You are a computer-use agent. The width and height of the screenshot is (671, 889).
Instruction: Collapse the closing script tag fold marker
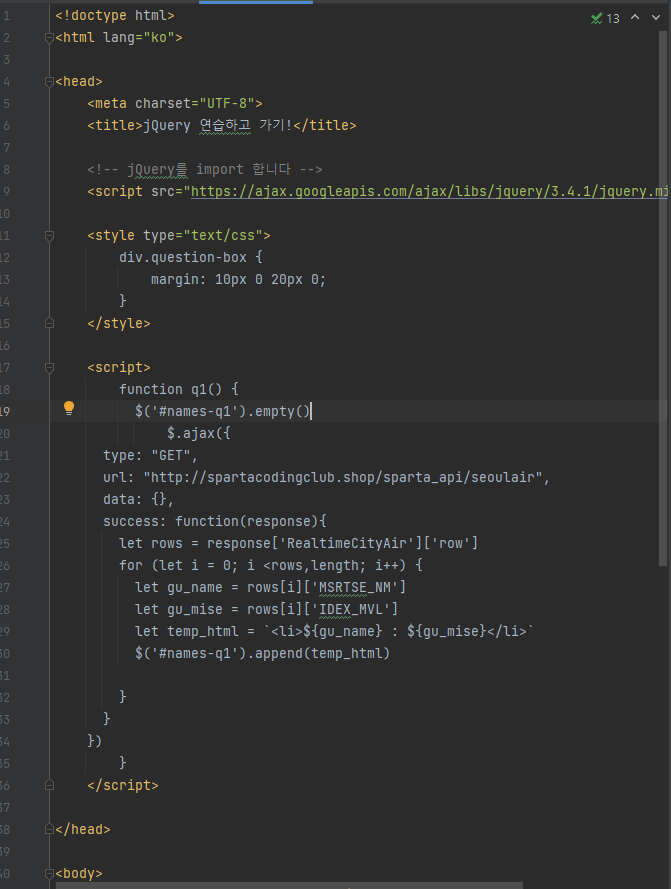pyautogui.click(x=49, y=785)
